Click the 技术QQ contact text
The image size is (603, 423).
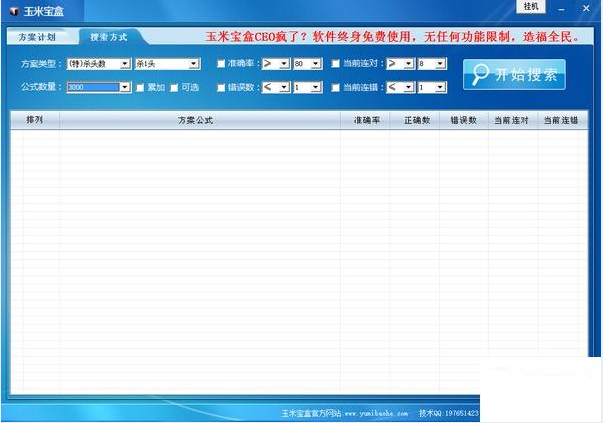[x=449, y=413]
